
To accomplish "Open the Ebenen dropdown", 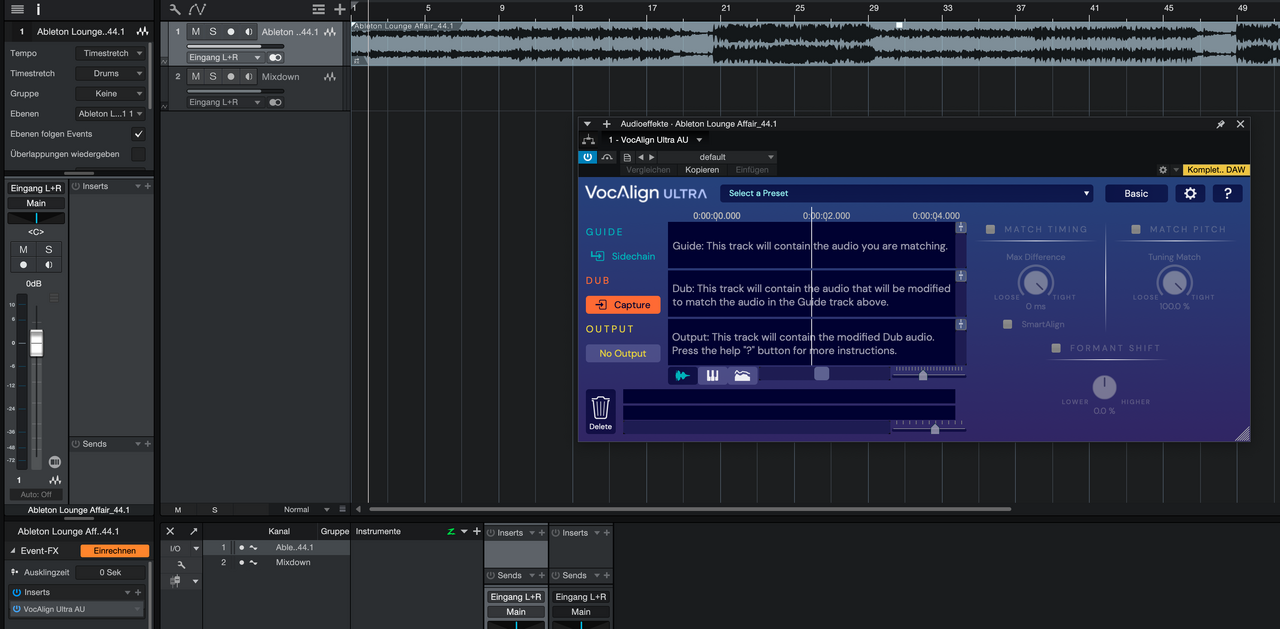I will pyautogui.click(x=111, y=114).
